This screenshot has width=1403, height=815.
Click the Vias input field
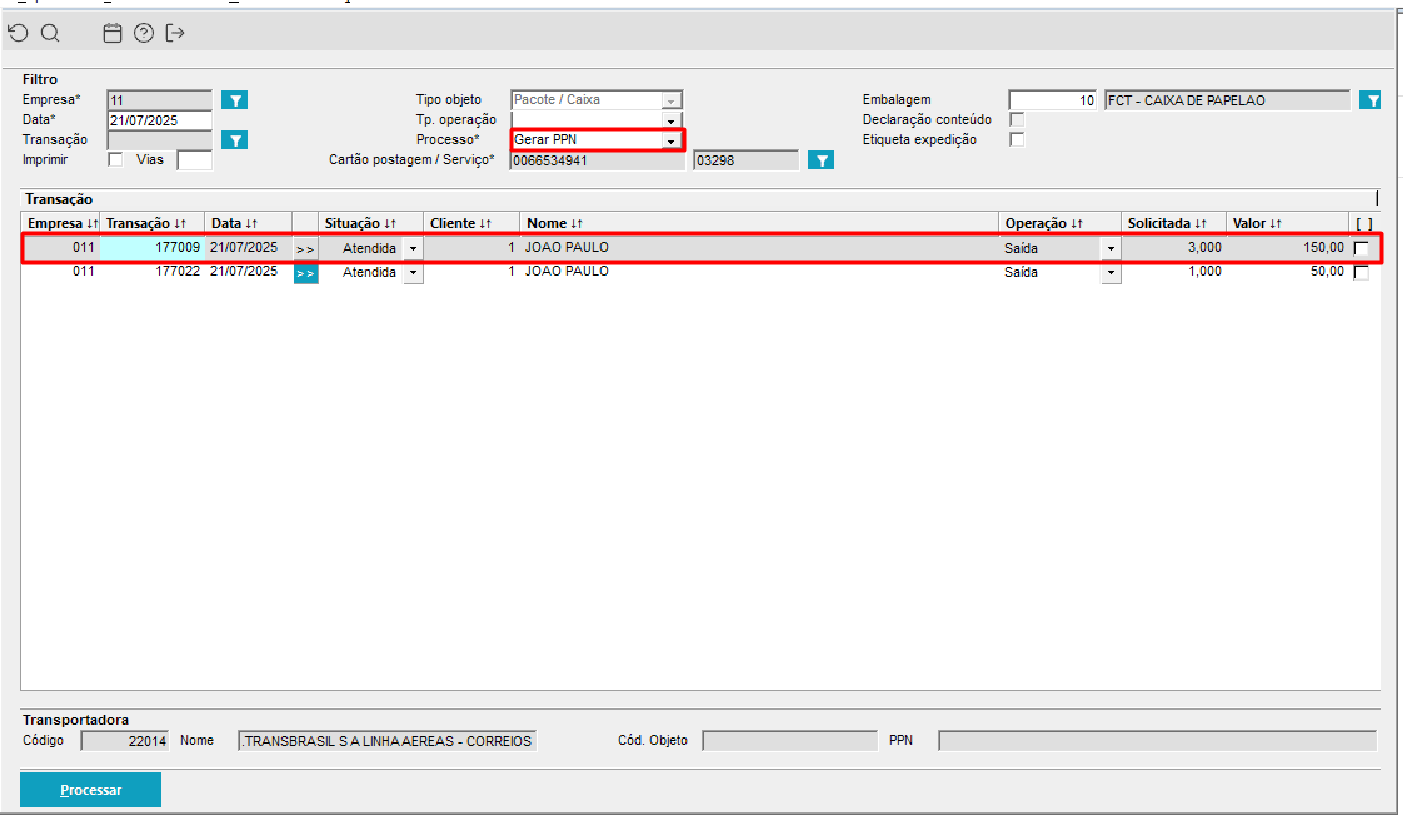pos(194,160)
